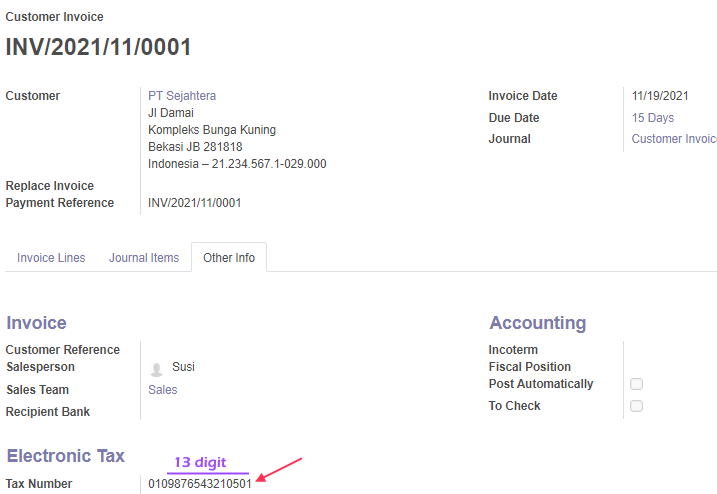Enable the Post Automatically checkbox
Viewport: 717px width, 494px height.
pos(636,384)
